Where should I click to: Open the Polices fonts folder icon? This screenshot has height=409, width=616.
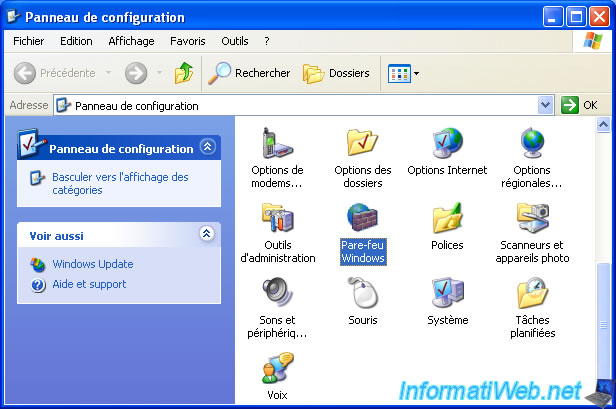pyautogui.click(x=447, y=218)
